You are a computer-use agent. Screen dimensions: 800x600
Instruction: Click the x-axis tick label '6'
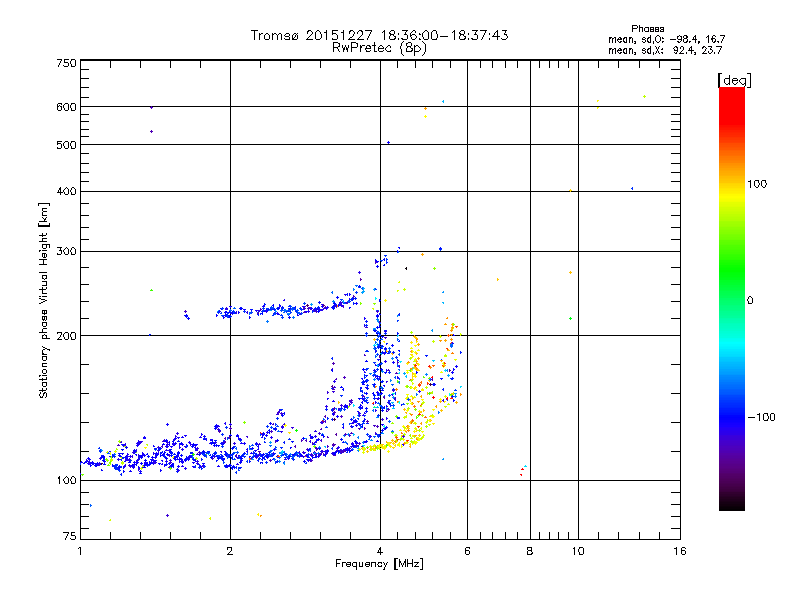(x=467, y=551)
